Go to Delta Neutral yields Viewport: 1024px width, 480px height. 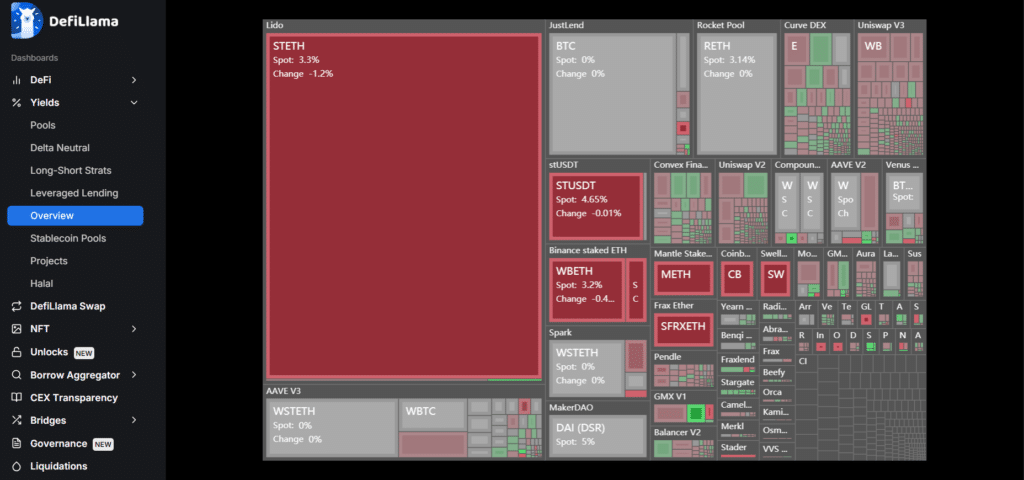tap(60, 148)
